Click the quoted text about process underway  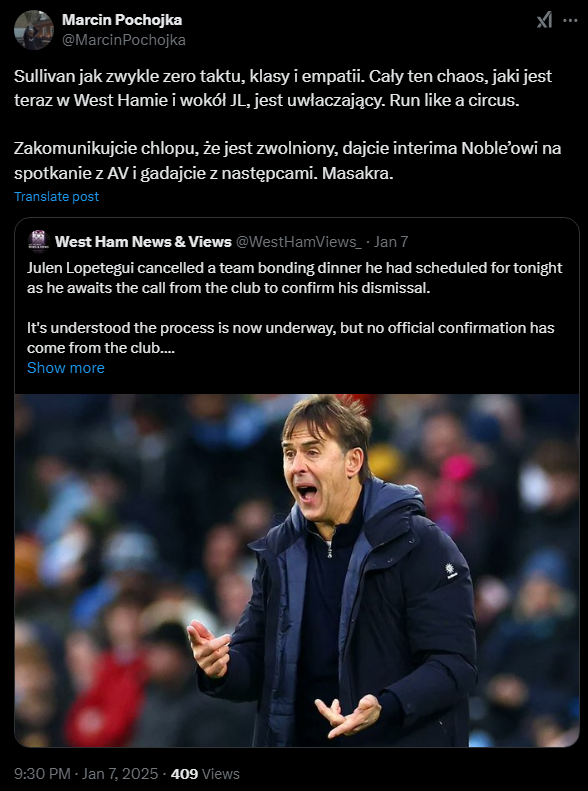[290, 338]
